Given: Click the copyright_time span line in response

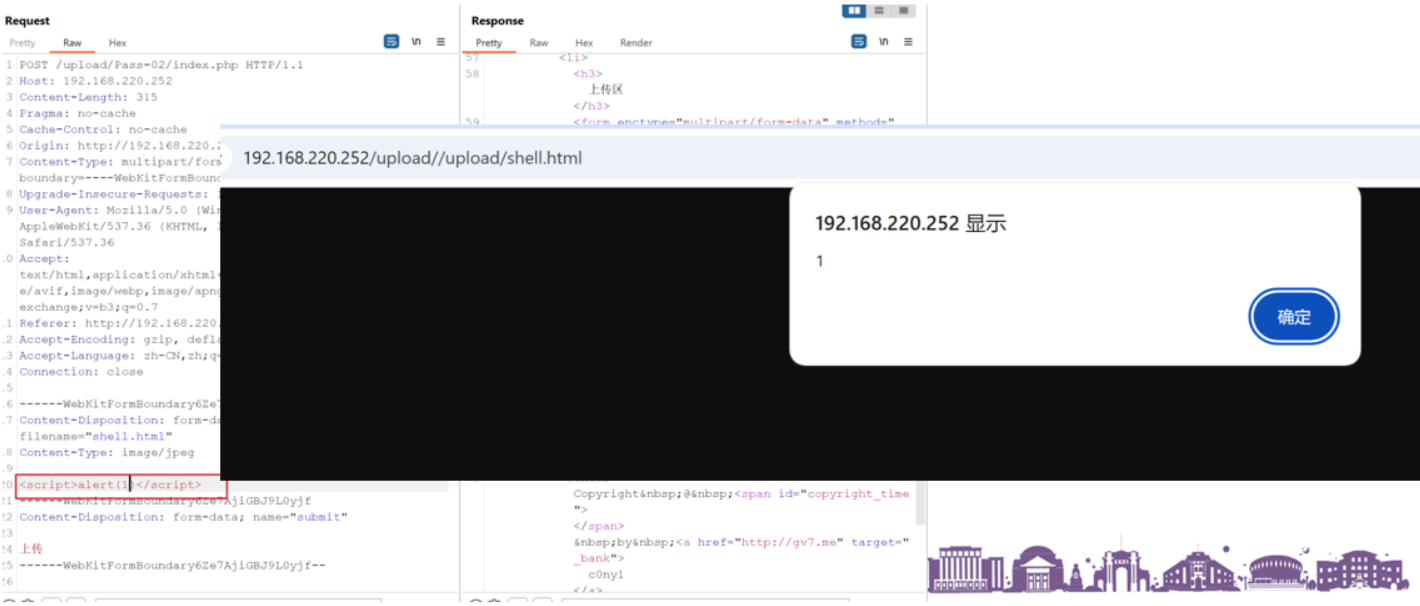Looking at the screenshot, I should 741,494.
